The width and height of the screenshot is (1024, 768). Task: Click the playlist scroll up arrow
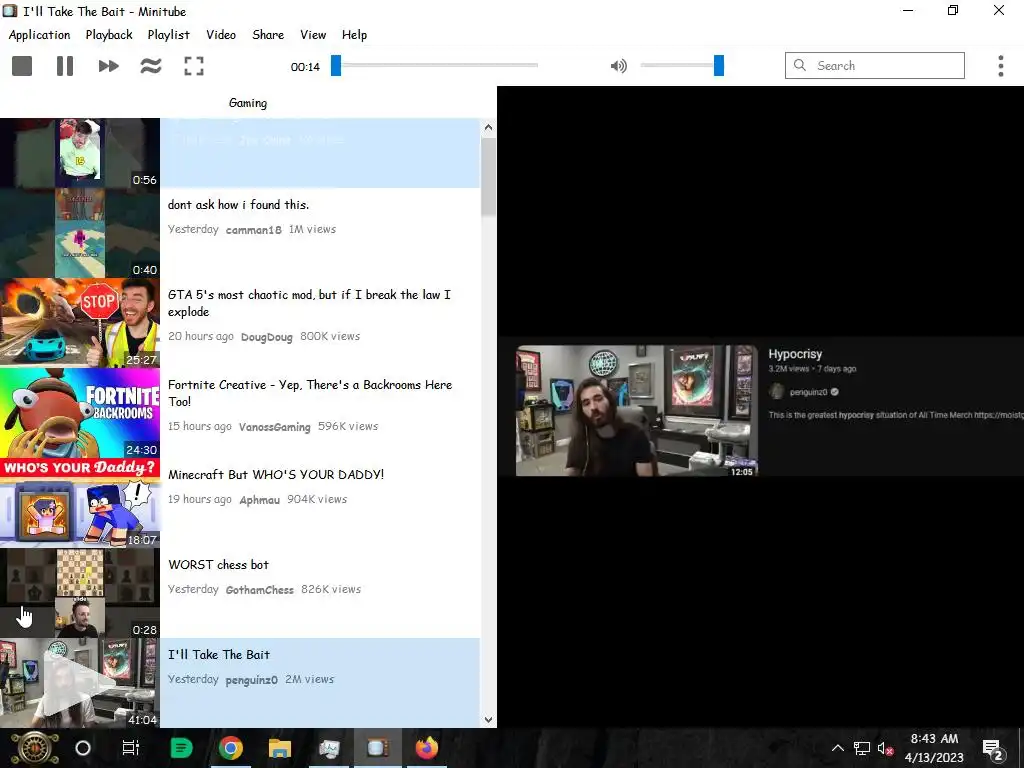pos(488,127)
